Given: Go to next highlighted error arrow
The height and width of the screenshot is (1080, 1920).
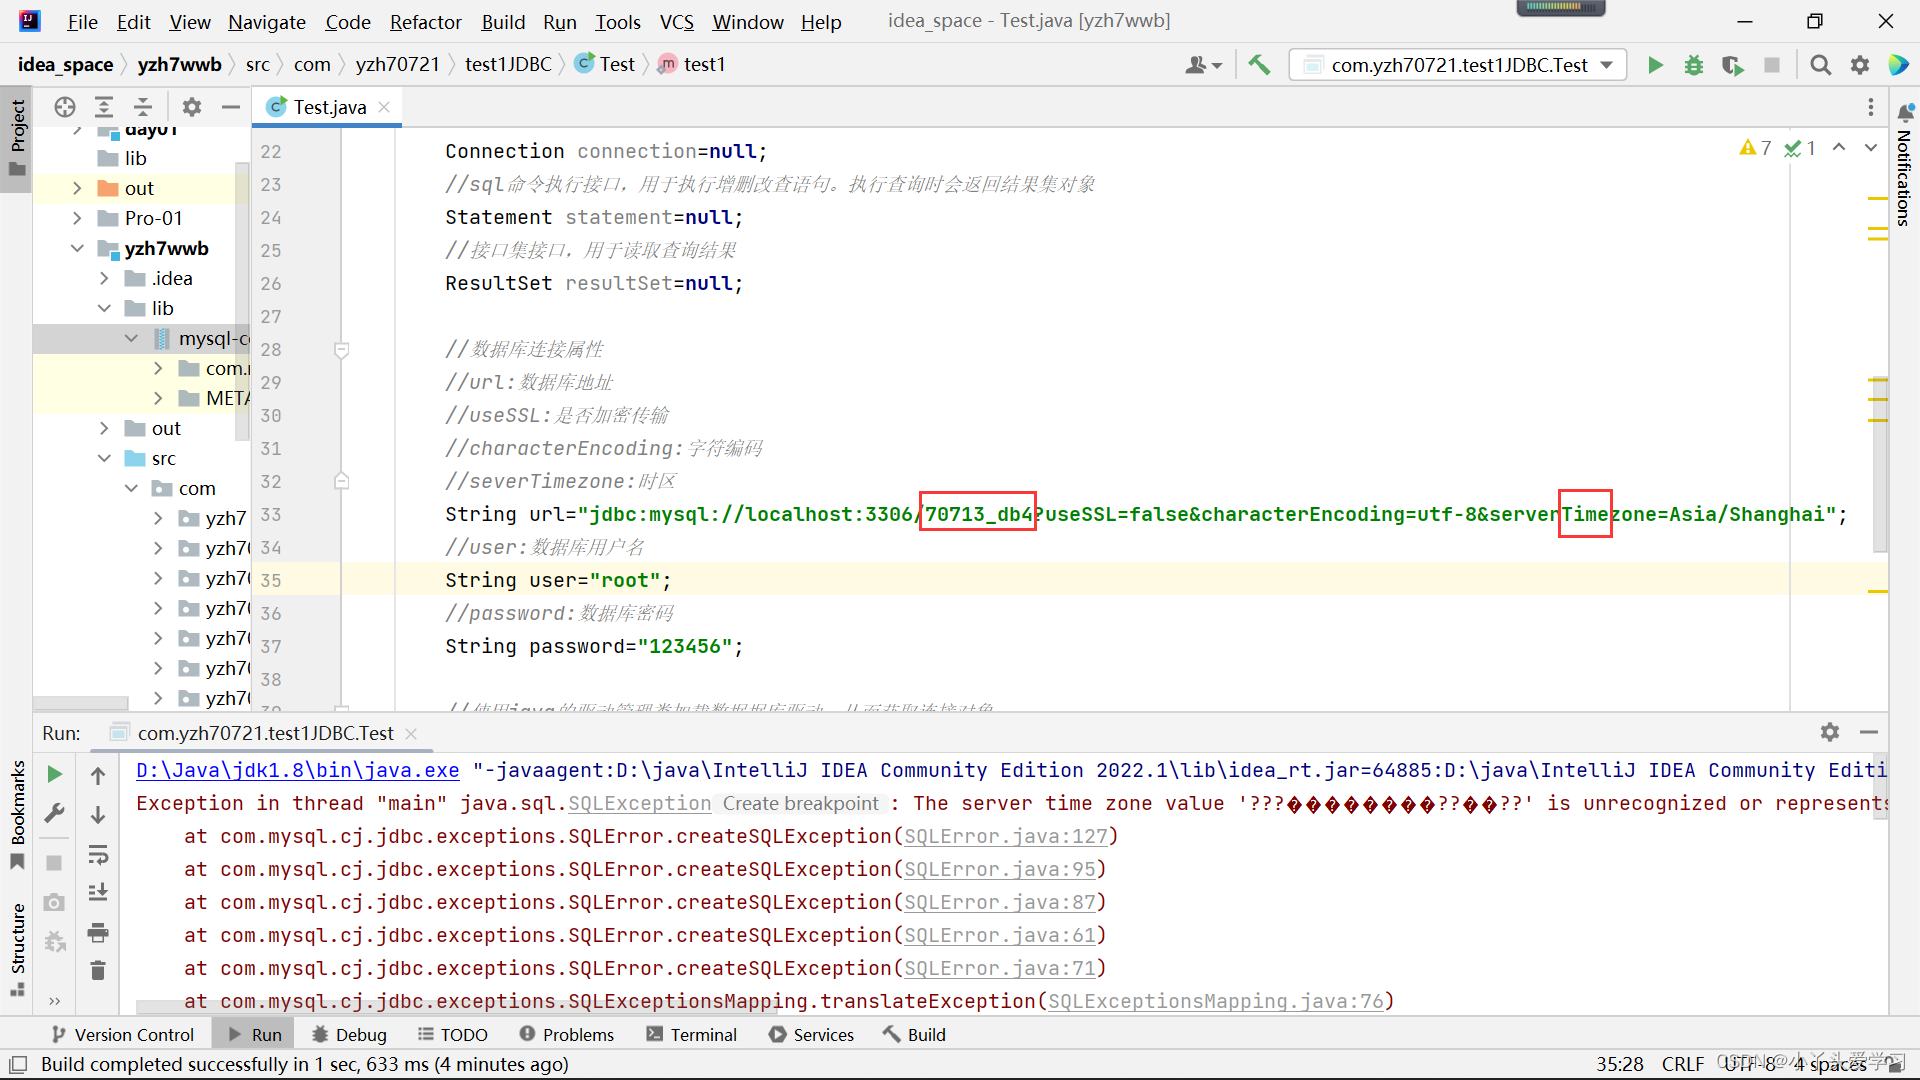Looking at the screenshot, I should [x=1871, y=148].
